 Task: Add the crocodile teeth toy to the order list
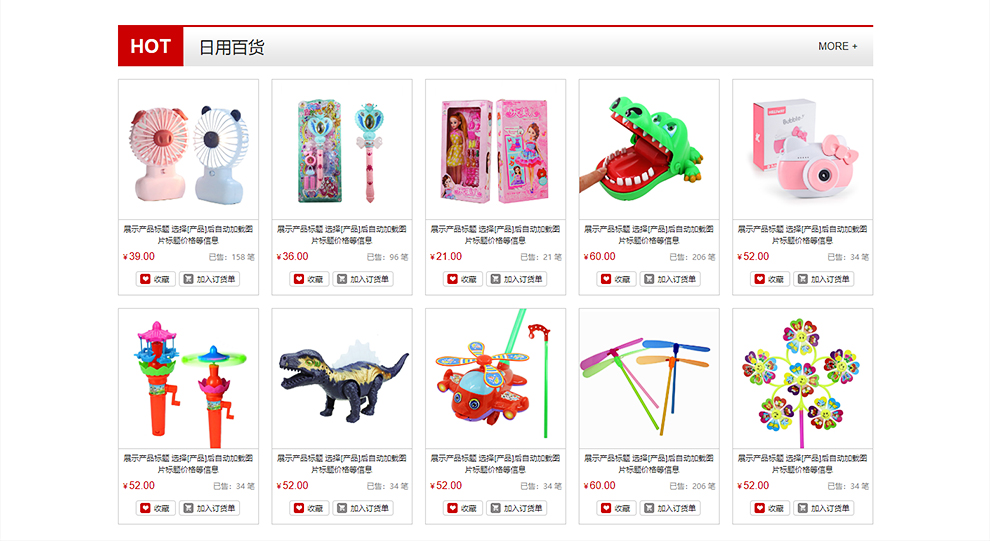(x=670, y=279)
